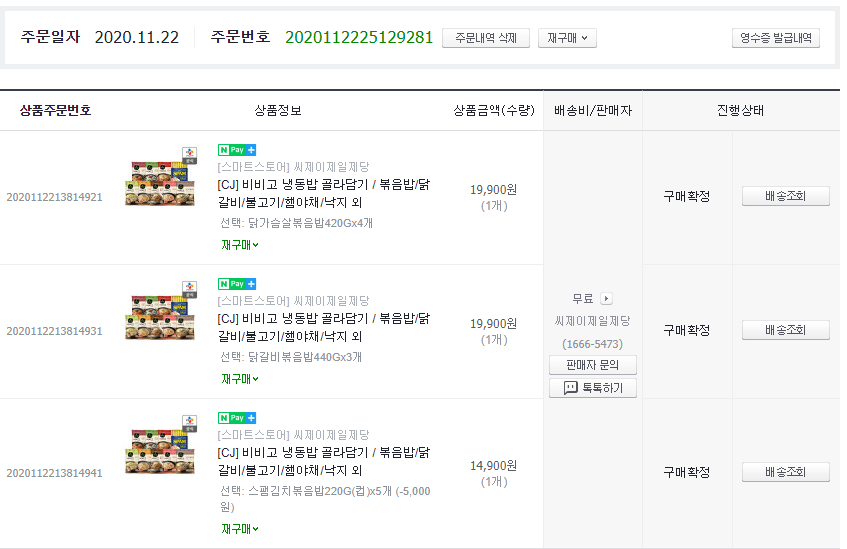Viewport: 847px width, 549px height.
Task: Click the 진행상태 column header
Action: tap(741, 111)
